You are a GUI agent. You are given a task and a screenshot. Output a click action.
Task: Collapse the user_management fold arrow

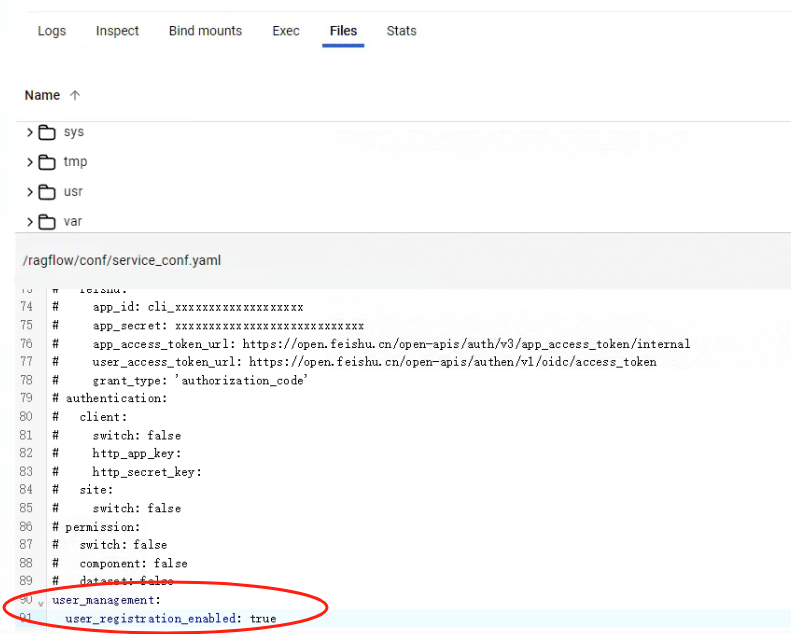(x=41, y=602)
